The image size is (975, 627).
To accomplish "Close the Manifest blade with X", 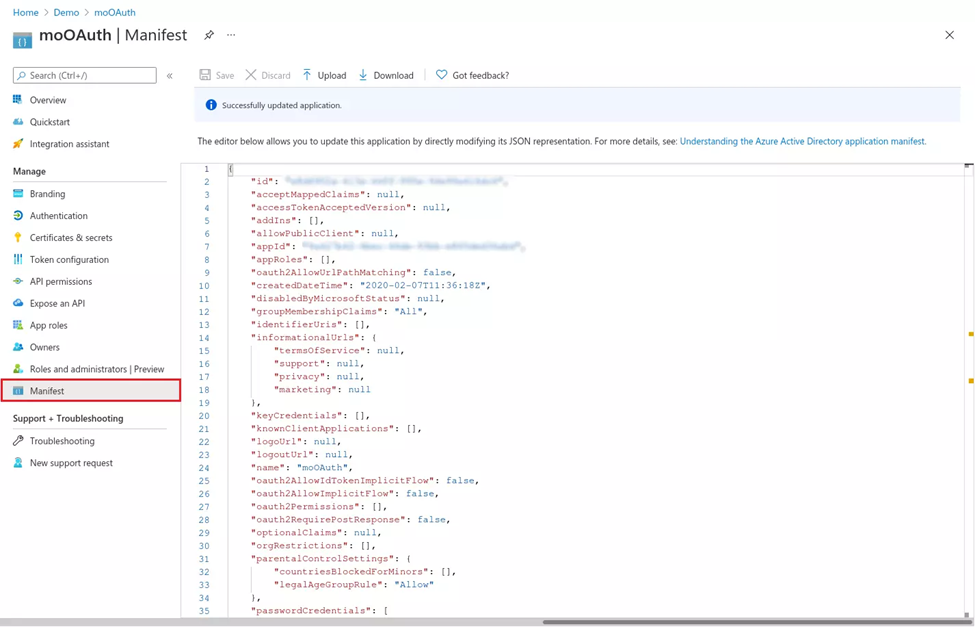I will click(x=950, y=35).
